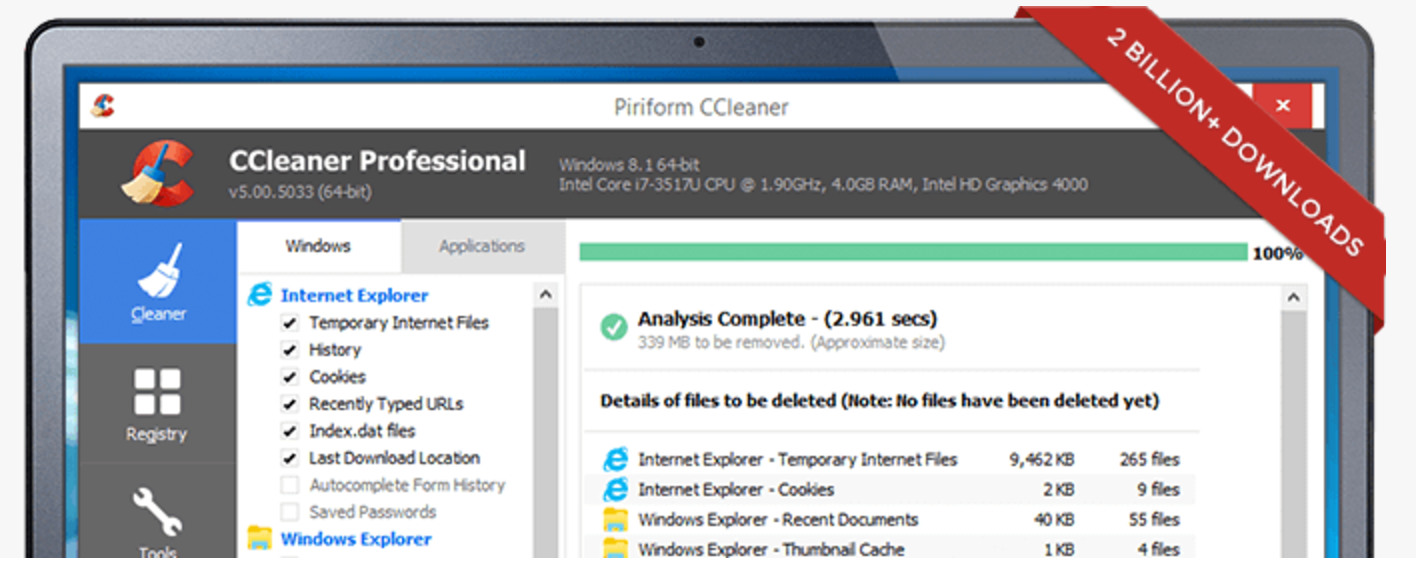Enable Autocomplete Form History checkbox
1416x564 pixels.
(290, 485)
